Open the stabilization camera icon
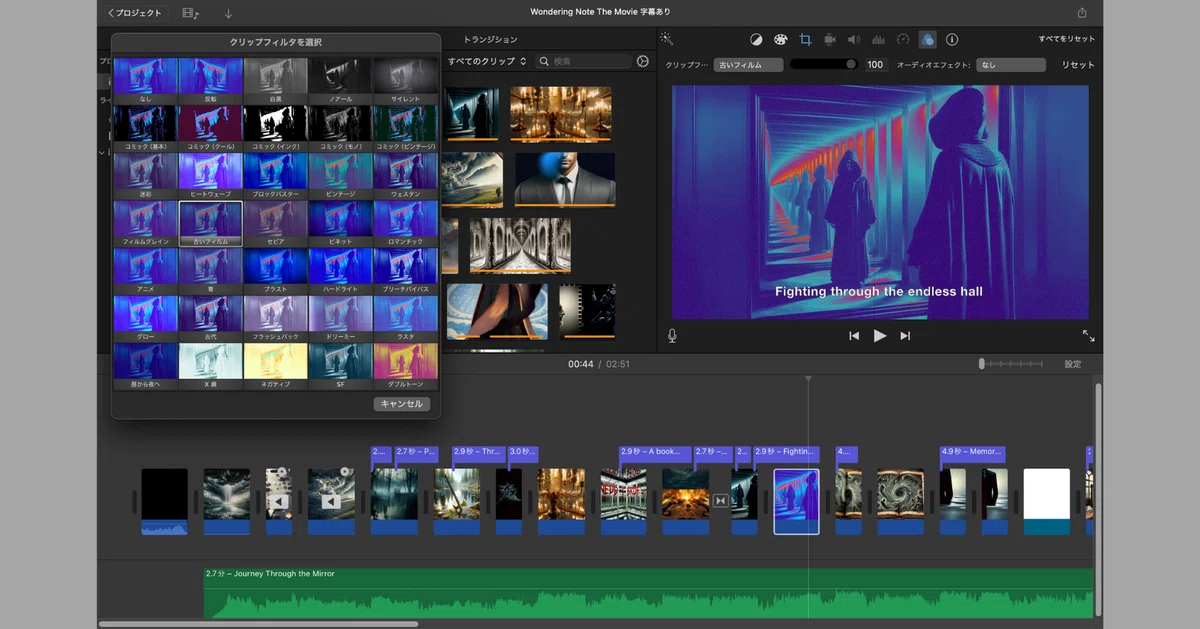Image resolution: width=1200 pixels, height=629 pixels. click(829, 40)
